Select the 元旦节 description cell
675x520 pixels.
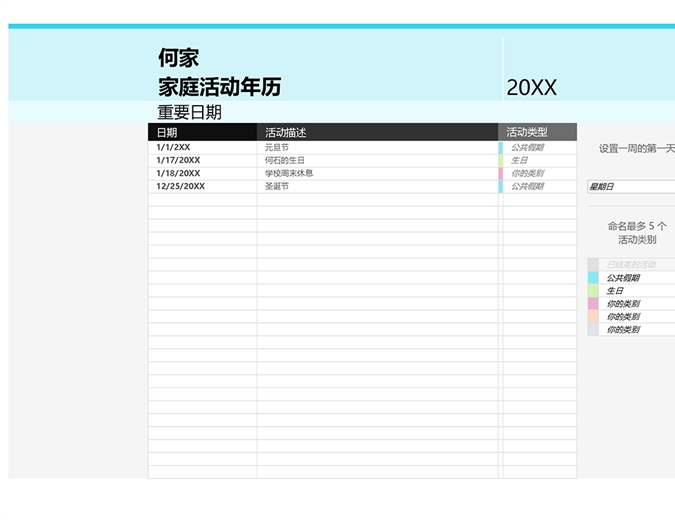click(x=377, y=147)
